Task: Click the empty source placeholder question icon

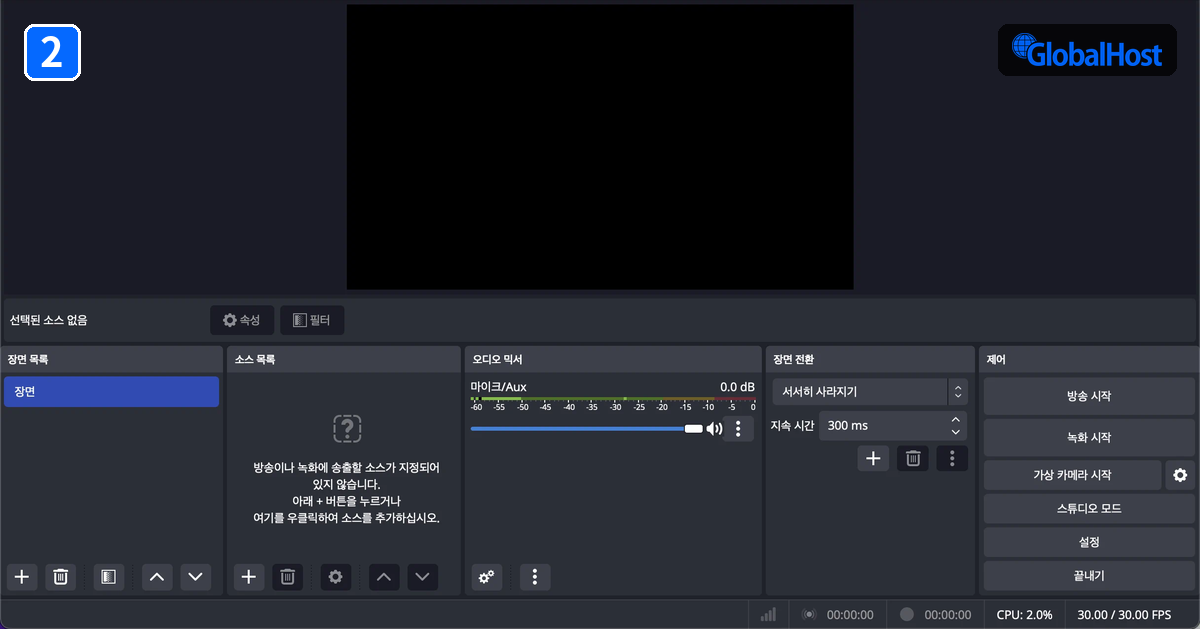Action: 347,429
